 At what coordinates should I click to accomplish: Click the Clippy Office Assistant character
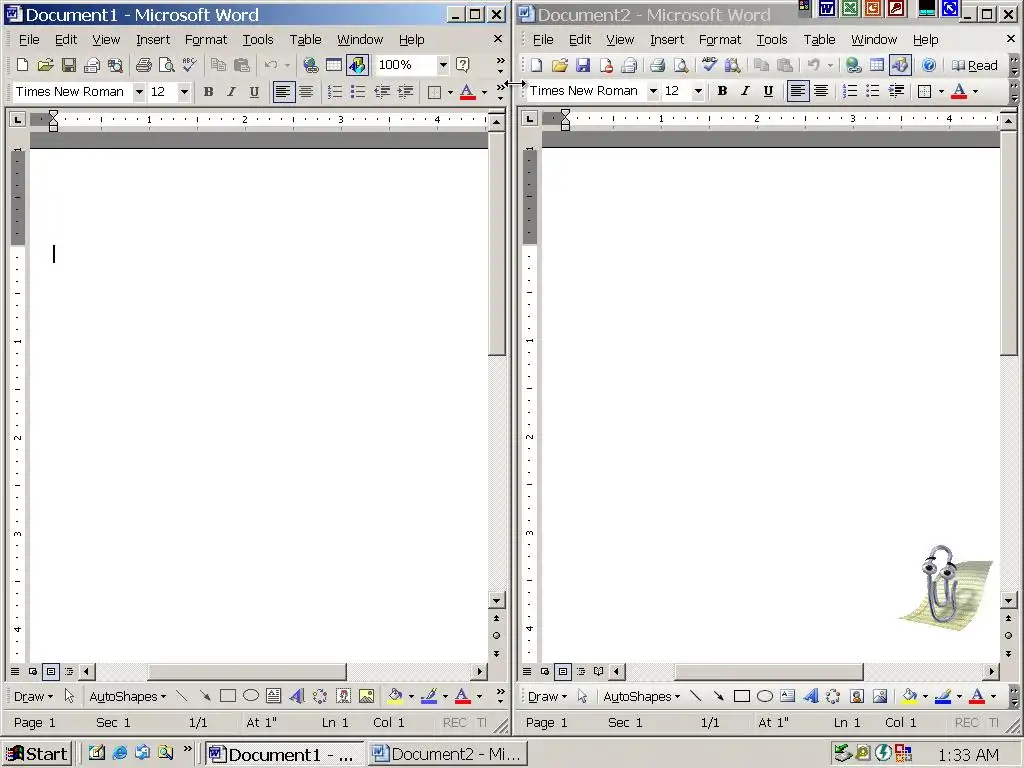(944, 586)
